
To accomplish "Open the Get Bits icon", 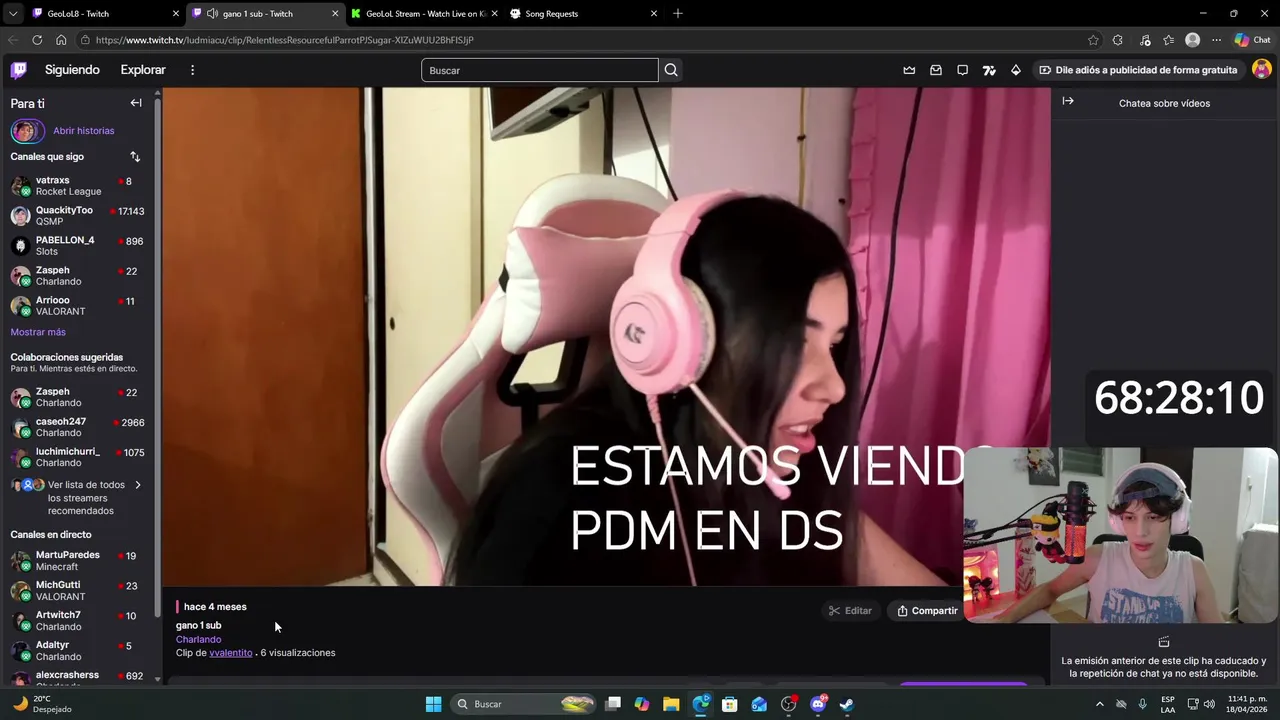I will [x=1016, y=70].
